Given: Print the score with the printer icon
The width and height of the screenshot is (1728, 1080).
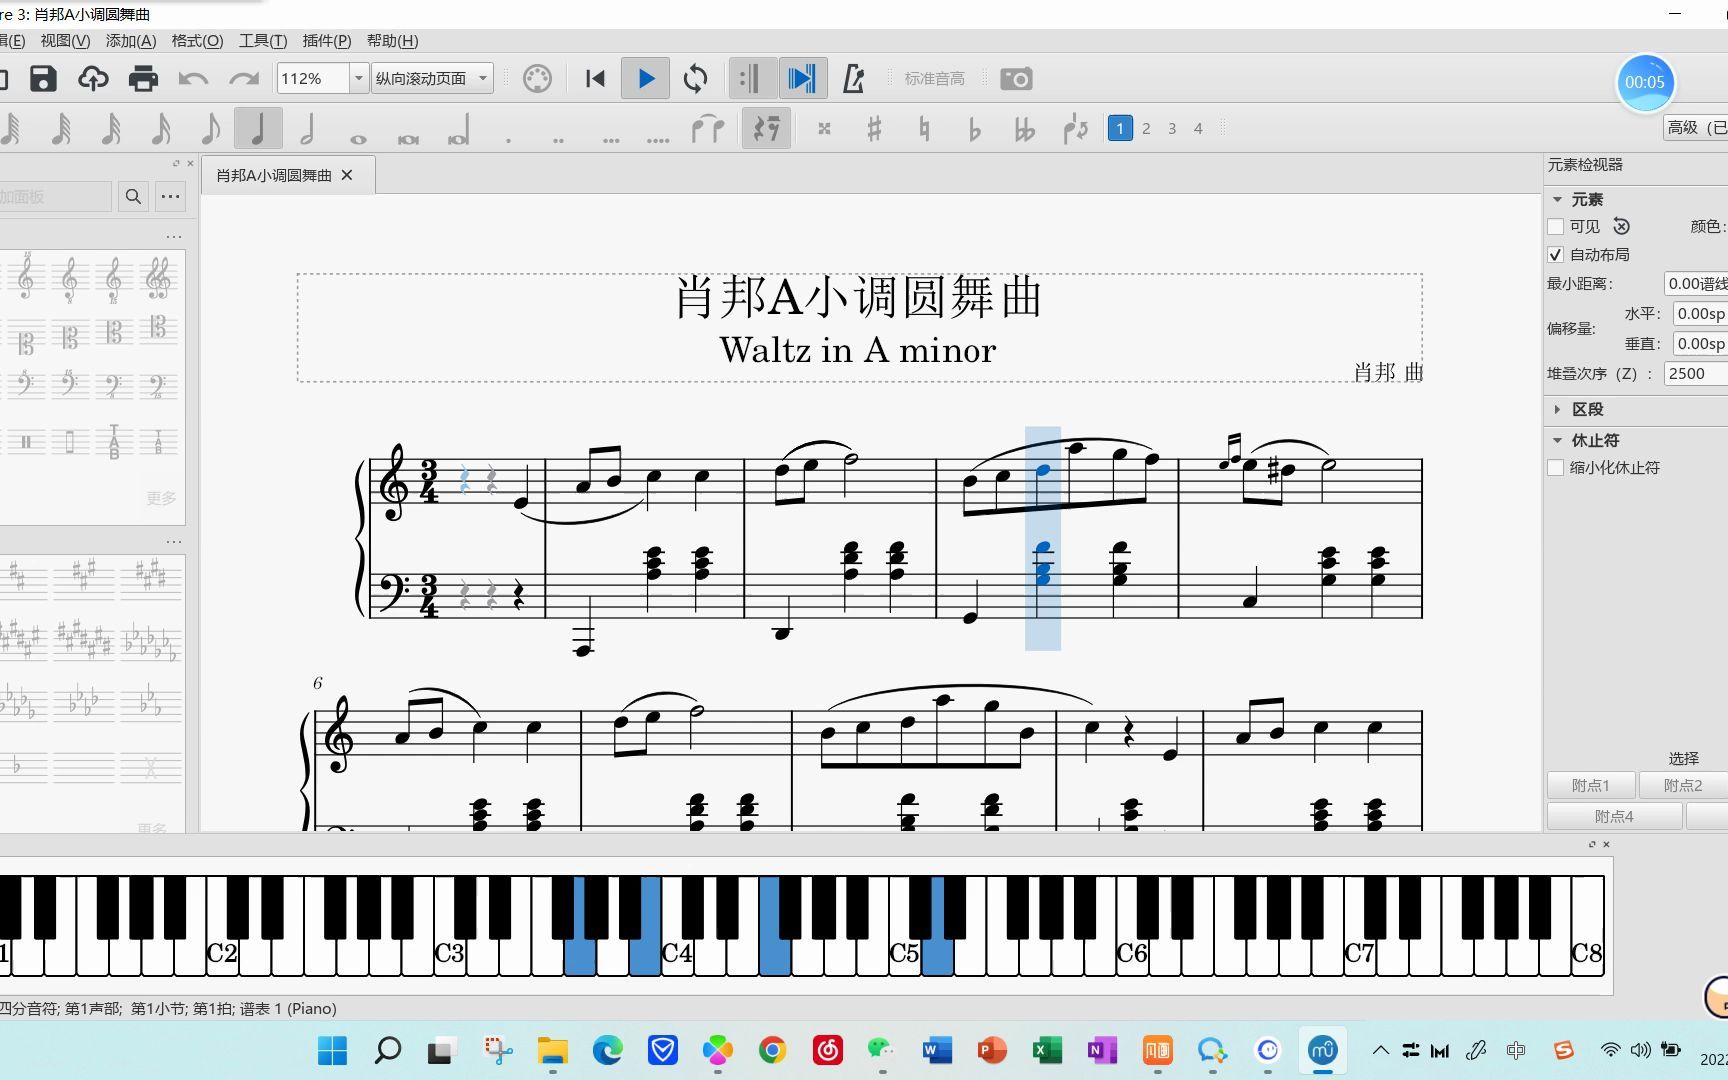Looking at the screenshot, I should 143,79.
